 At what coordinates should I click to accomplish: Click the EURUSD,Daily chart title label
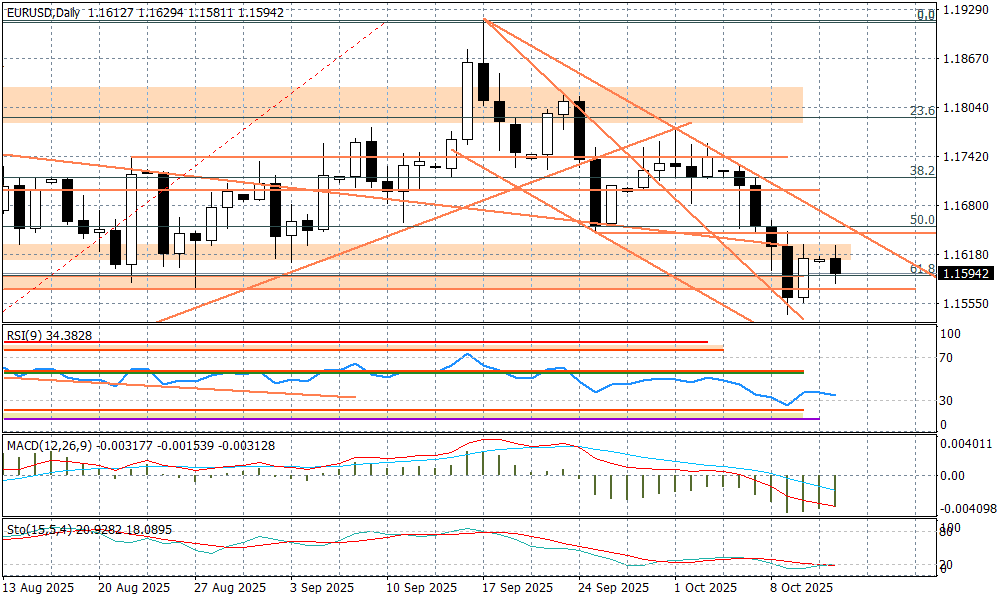(x=42, y=12)
